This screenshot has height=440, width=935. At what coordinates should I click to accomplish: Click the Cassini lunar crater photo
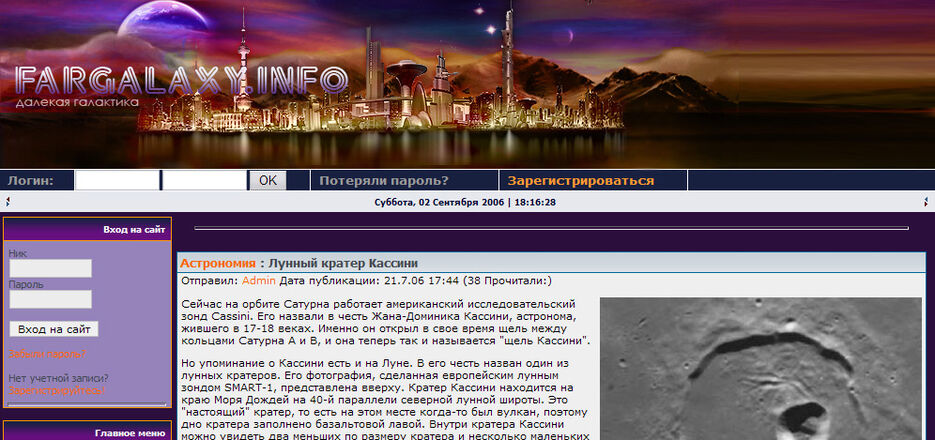(760, 368)
